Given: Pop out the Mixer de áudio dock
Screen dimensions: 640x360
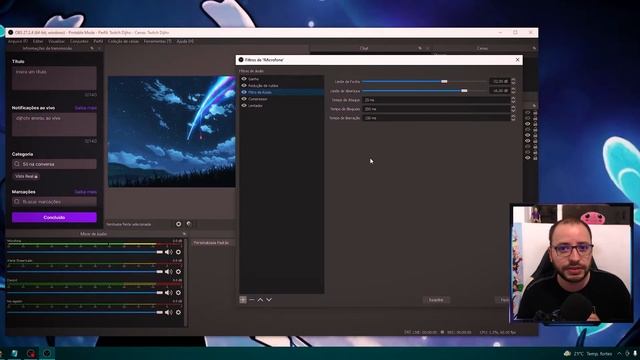Looking at the screenshot, I should click(x=184, y=234).
